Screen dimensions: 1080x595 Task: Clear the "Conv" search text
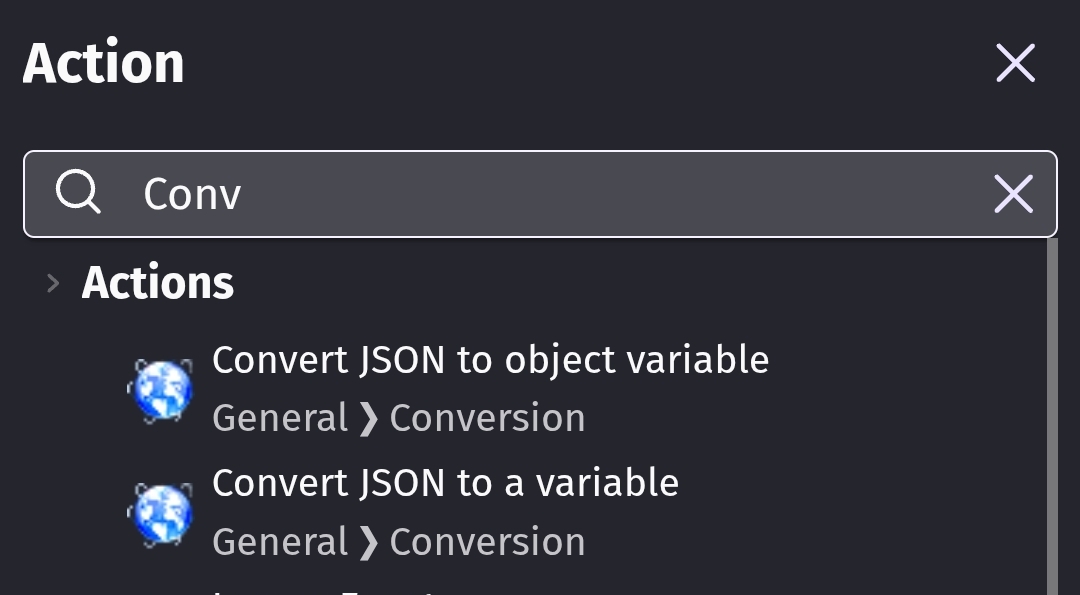(1013, 194)
